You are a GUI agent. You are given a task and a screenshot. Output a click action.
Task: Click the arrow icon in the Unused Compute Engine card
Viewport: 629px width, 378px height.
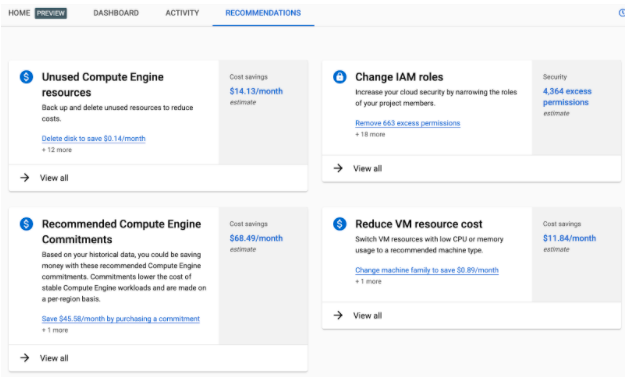[x=25, y=177]
